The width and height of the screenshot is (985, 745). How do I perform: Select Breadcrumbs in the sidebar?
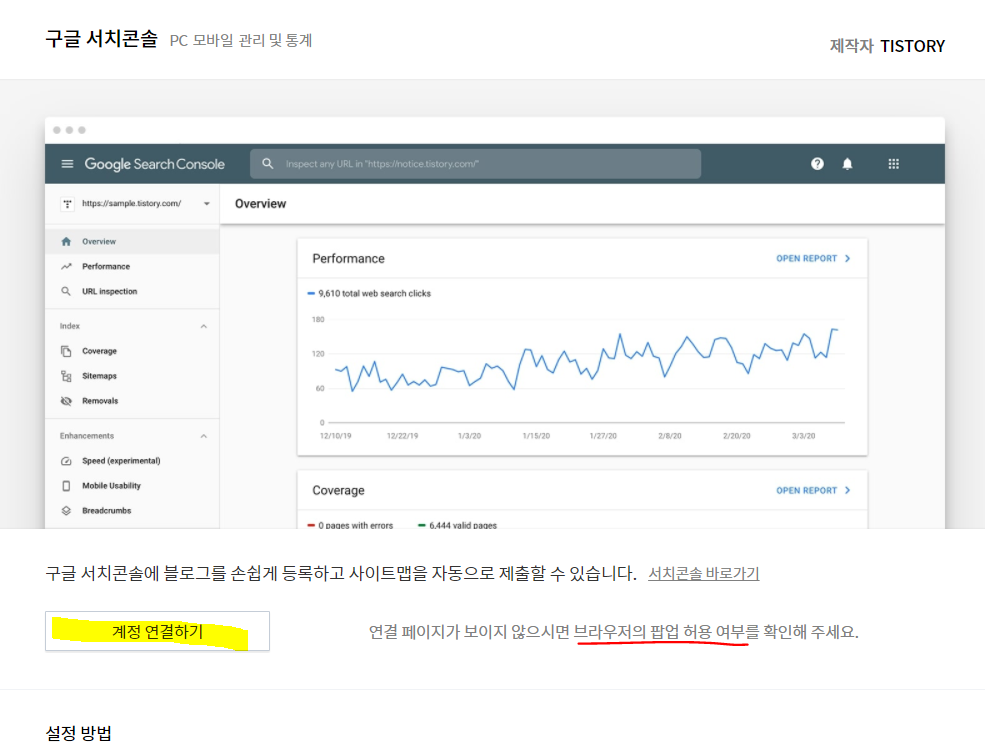133,511
